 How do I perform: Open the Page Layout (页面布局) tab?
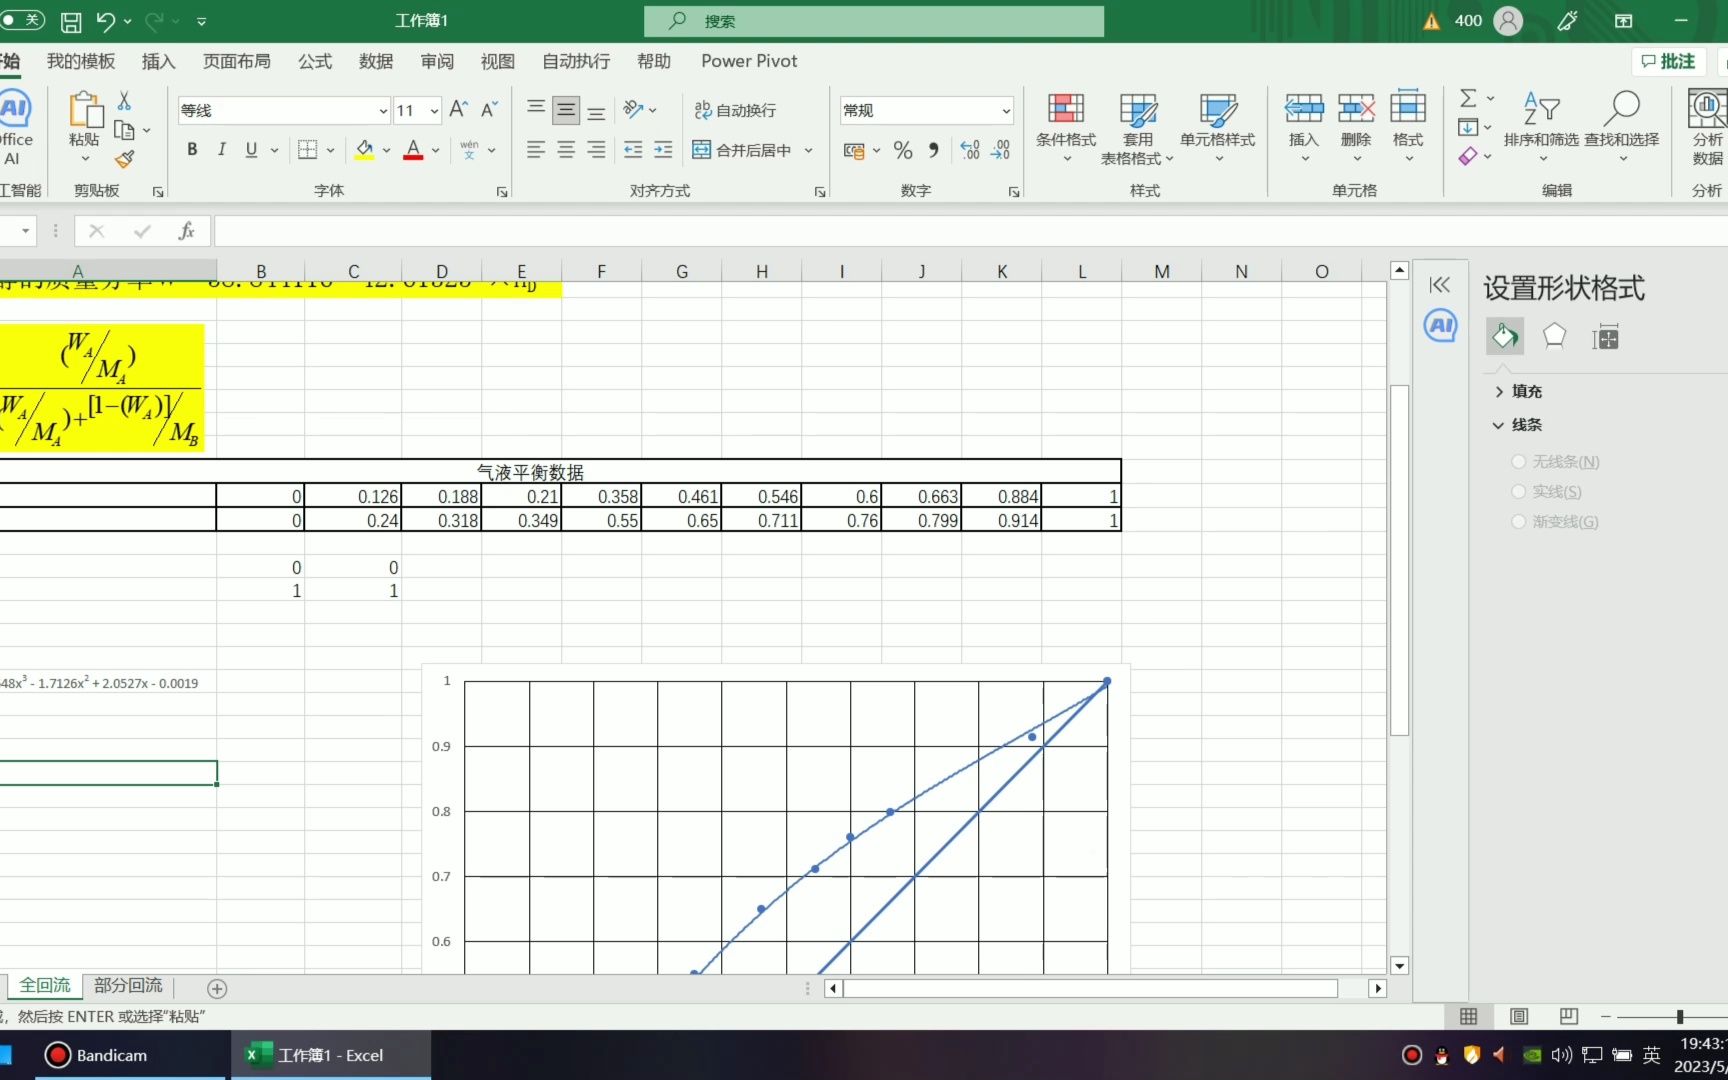pos(237,61)
